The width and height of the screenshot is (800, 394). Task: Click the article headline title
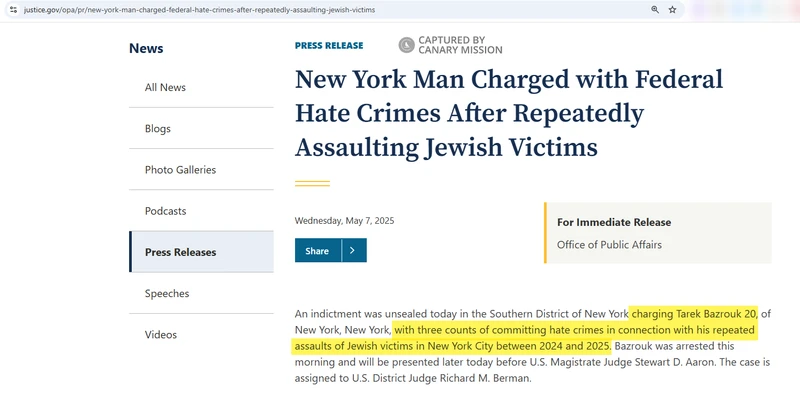[x=509, y=113]
